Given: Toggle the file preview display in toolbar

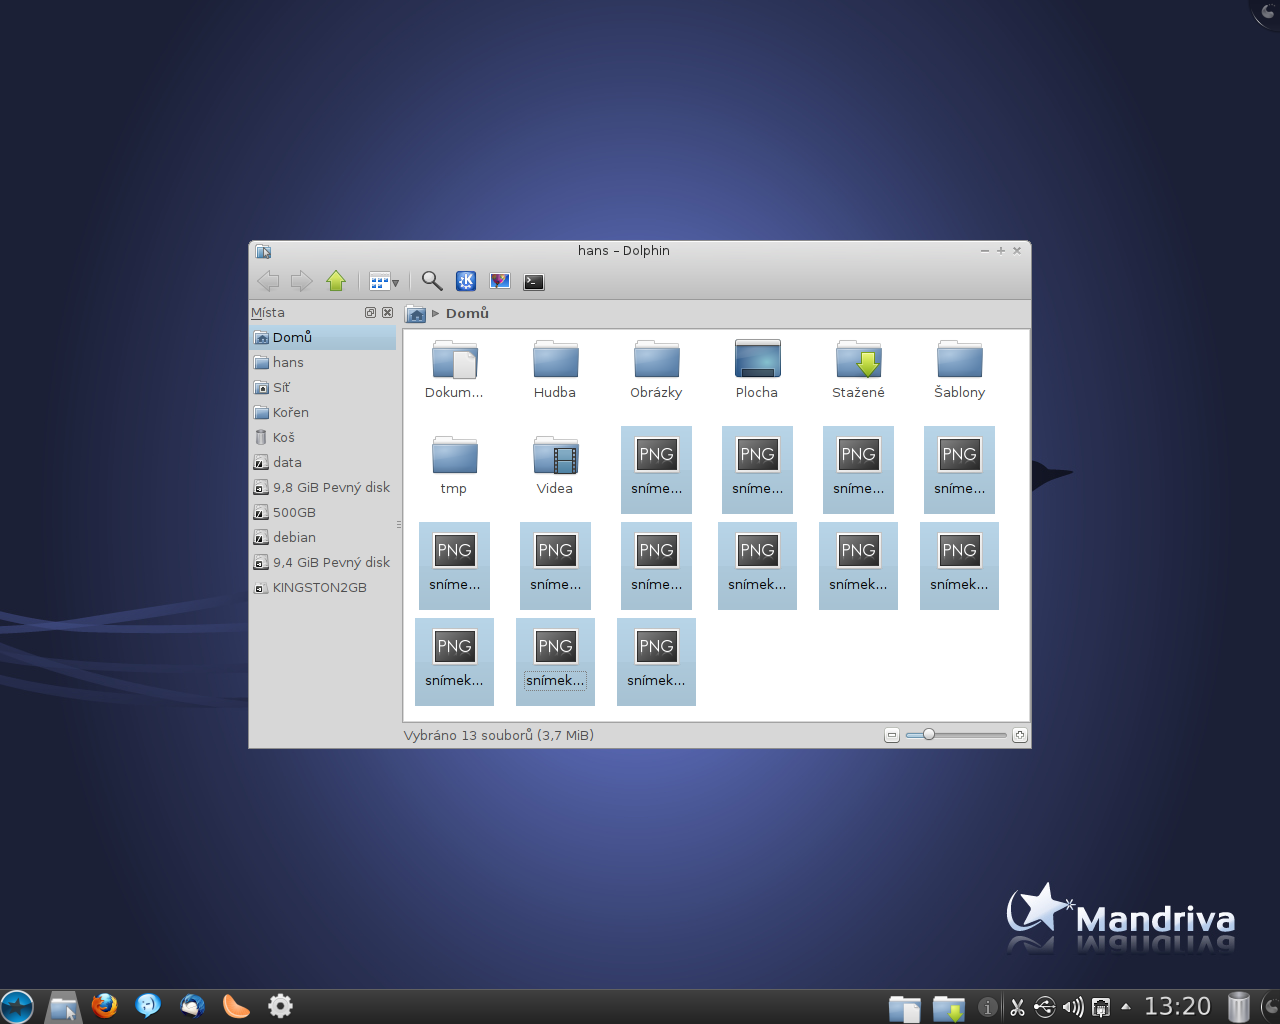Looking at the screenshot, I should pos(500,282).
